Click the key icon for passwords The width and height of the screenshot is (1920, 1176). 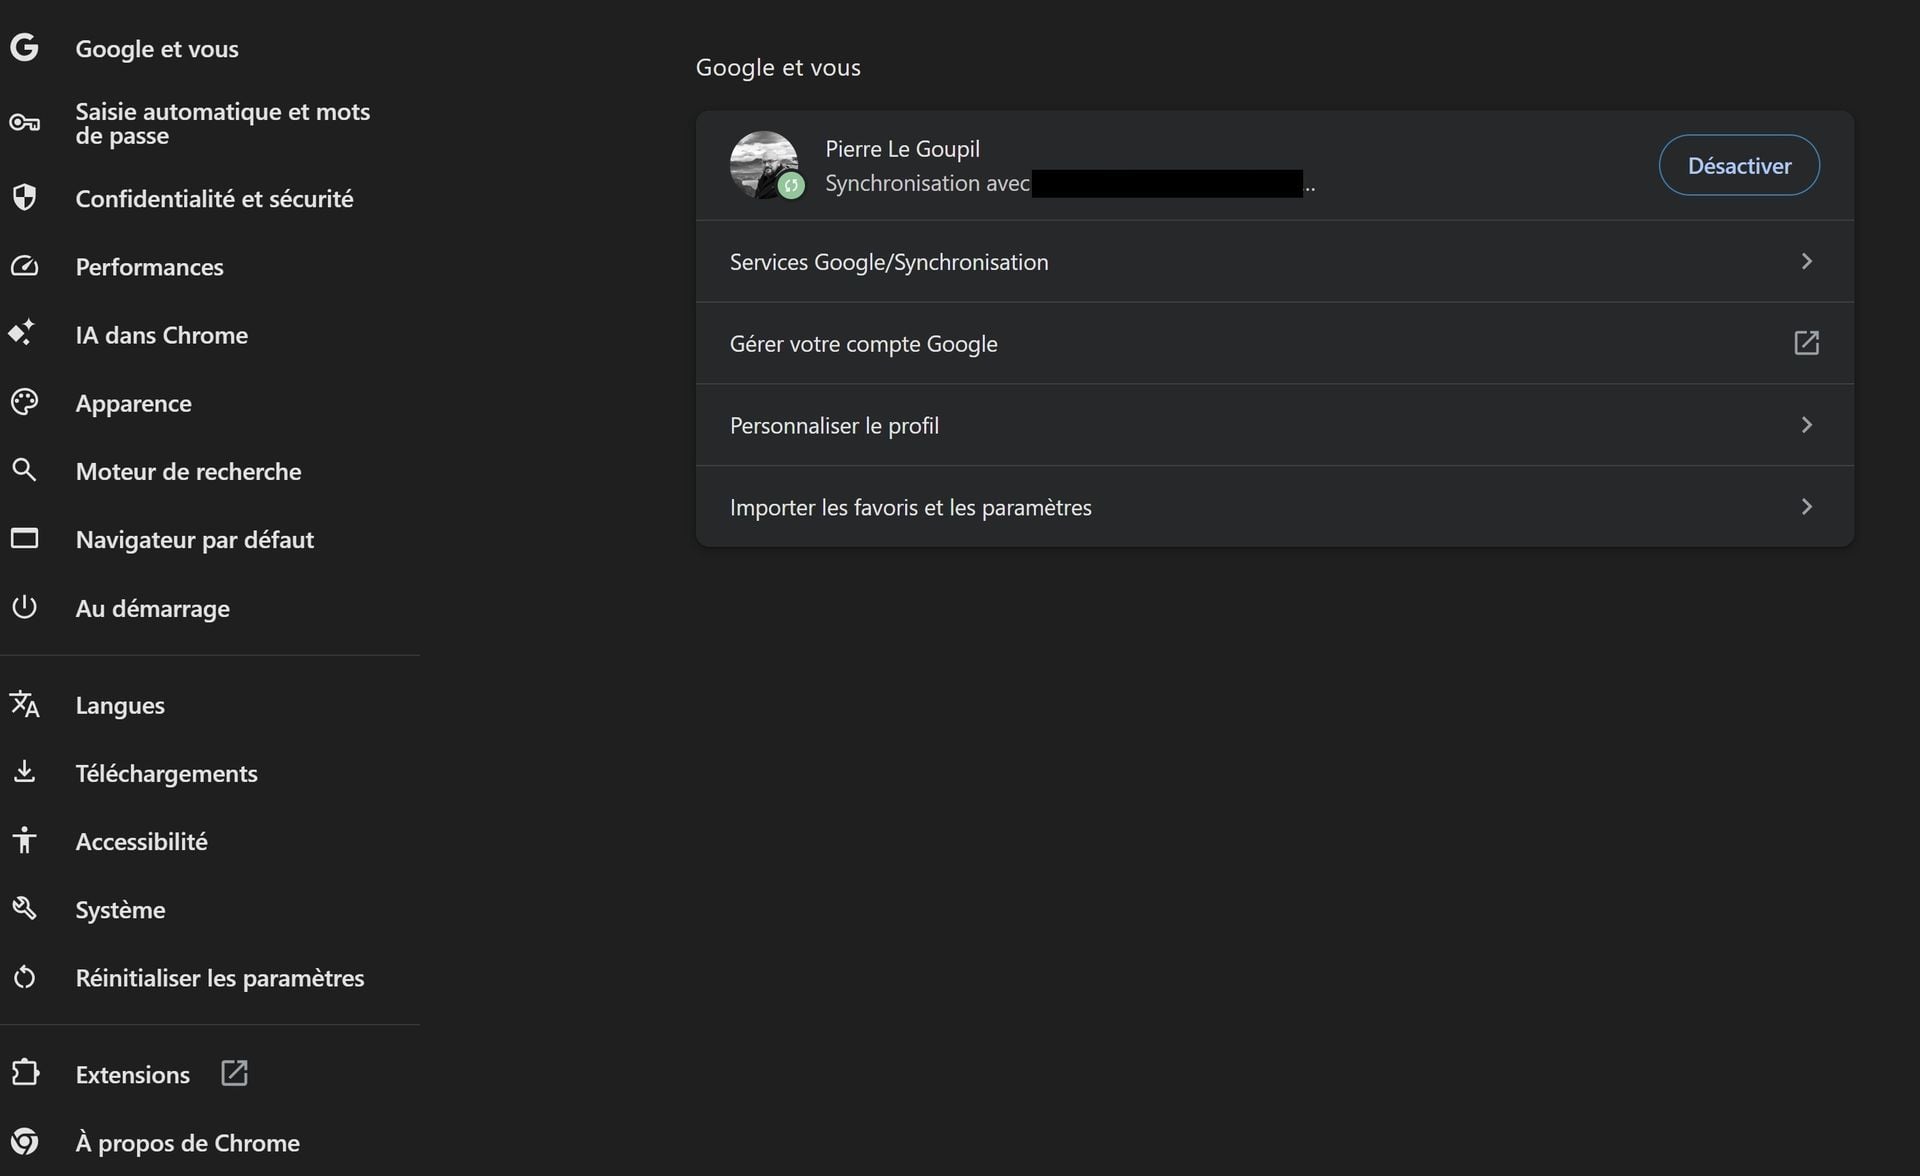[x=24, y=123]
